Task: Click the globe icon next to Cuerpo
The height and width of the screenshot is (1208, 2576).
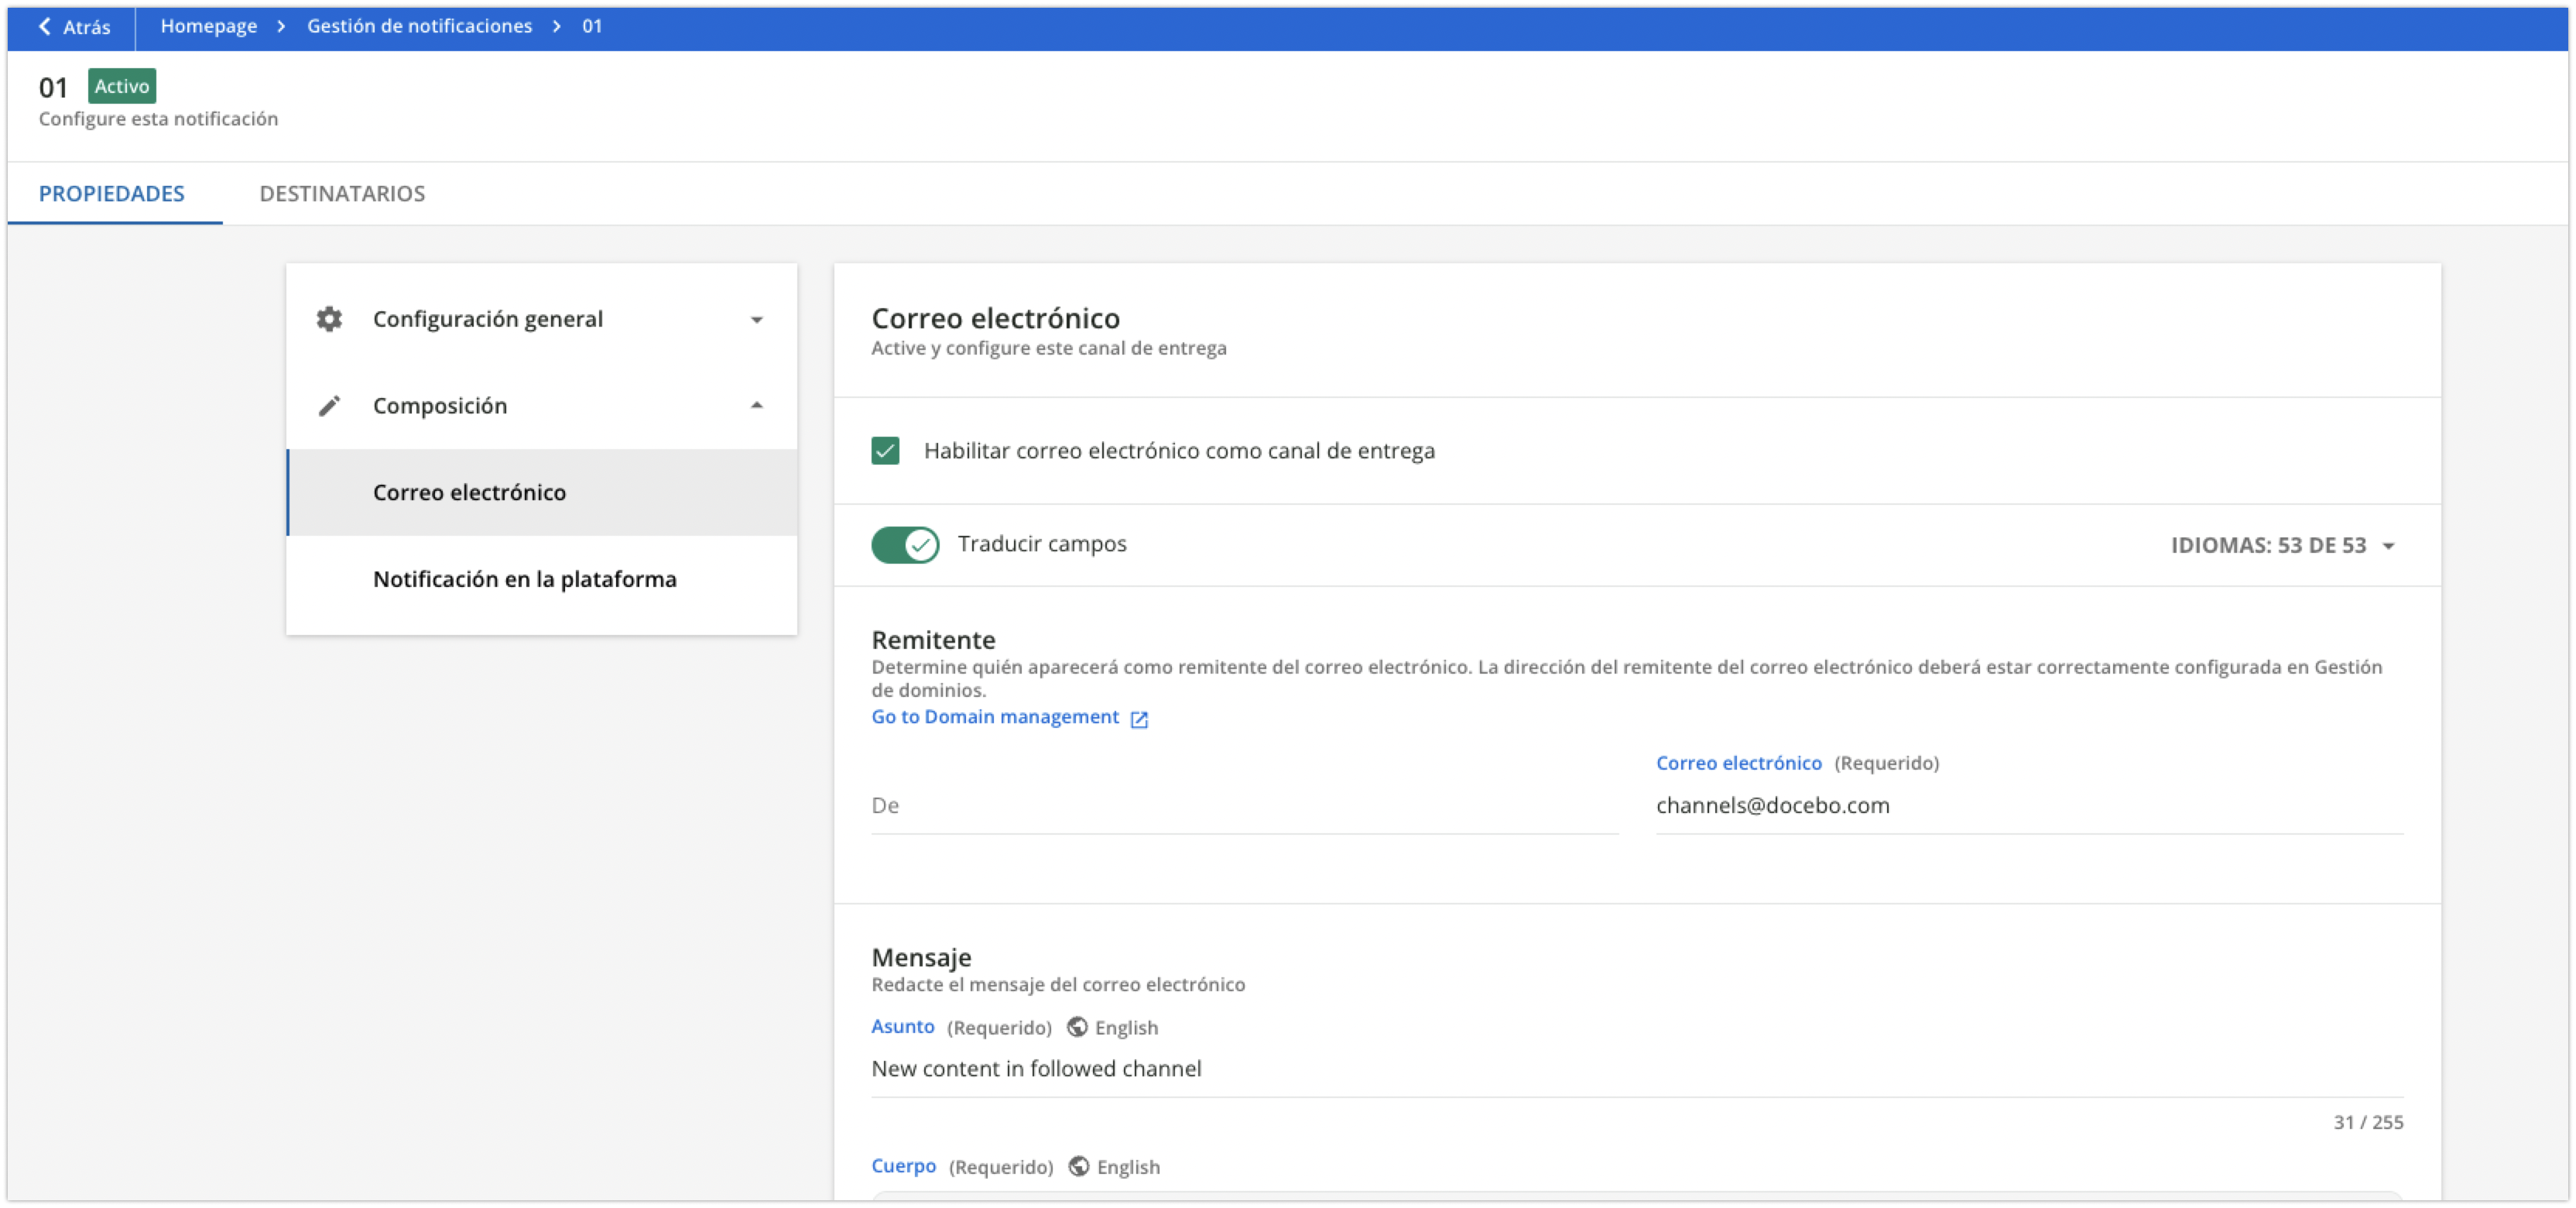Action: coord(1079,1167)
